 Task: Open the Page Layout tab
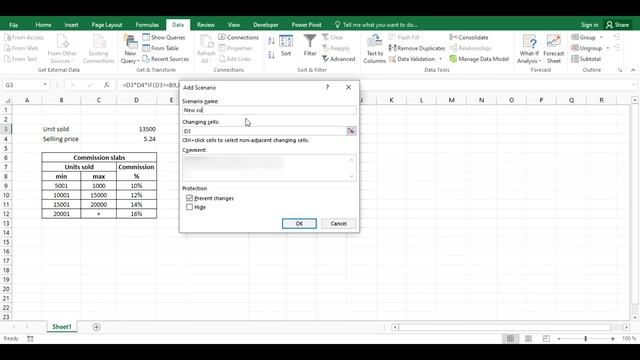[x=107, y=25]
